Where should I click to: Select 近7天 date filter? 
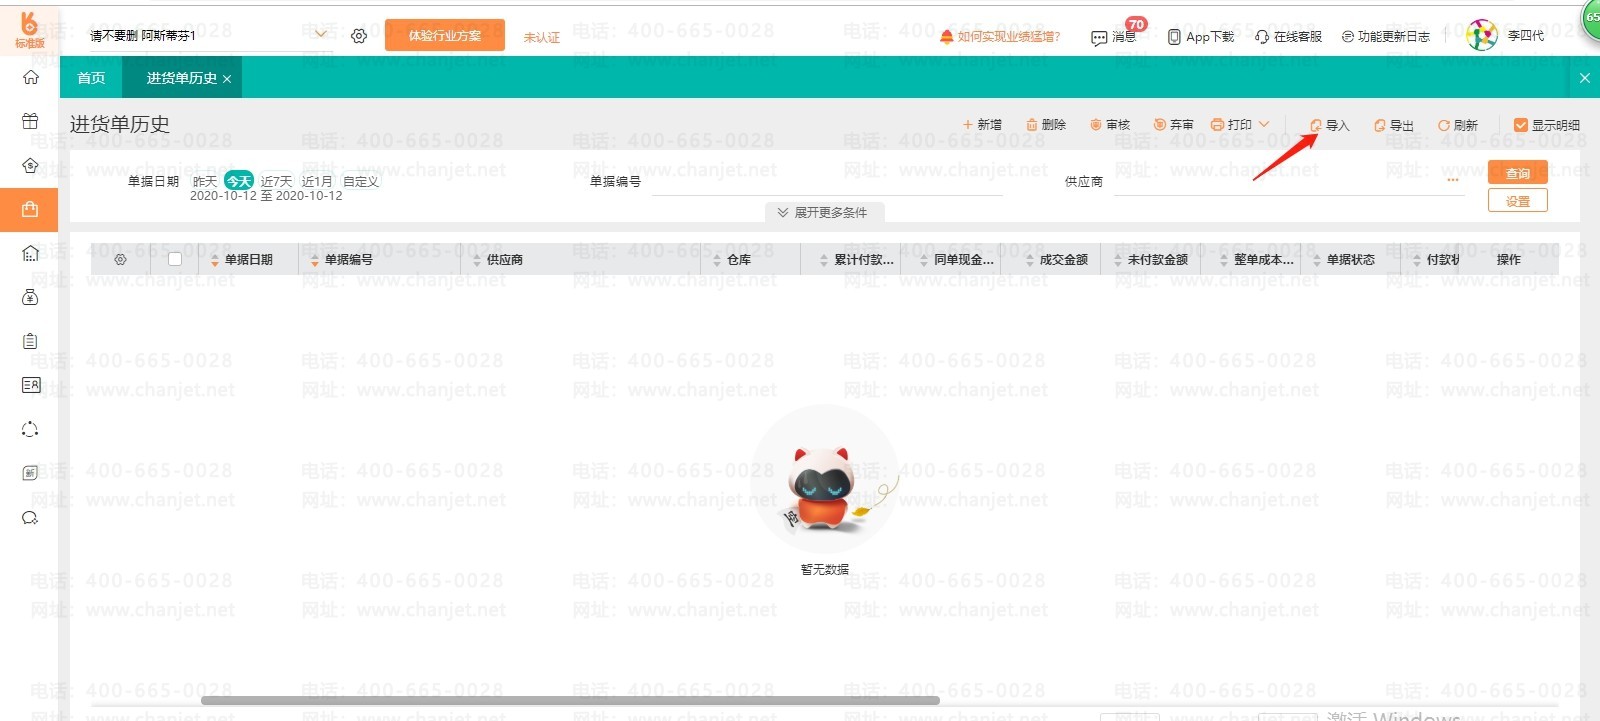(x=277, y=181)
